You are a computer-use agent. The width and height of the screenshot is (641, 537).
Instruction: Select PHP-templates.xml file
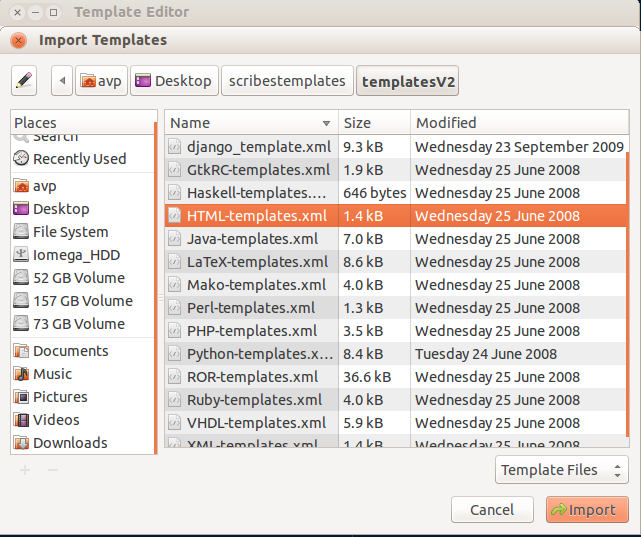[395, 331]
